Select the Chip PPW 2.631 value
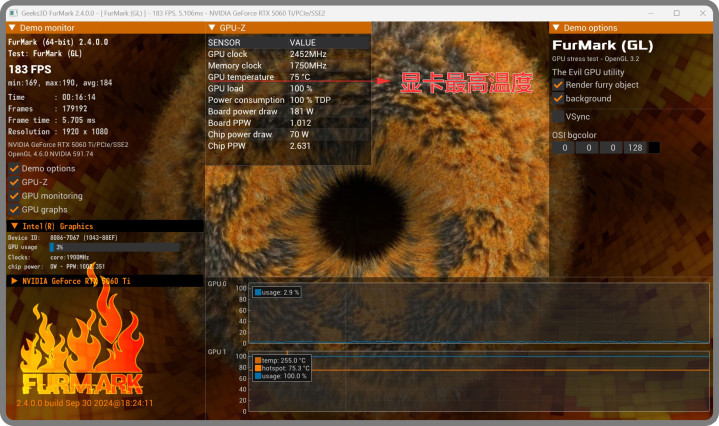Viewport: 719px width, 426px height. 300,146
